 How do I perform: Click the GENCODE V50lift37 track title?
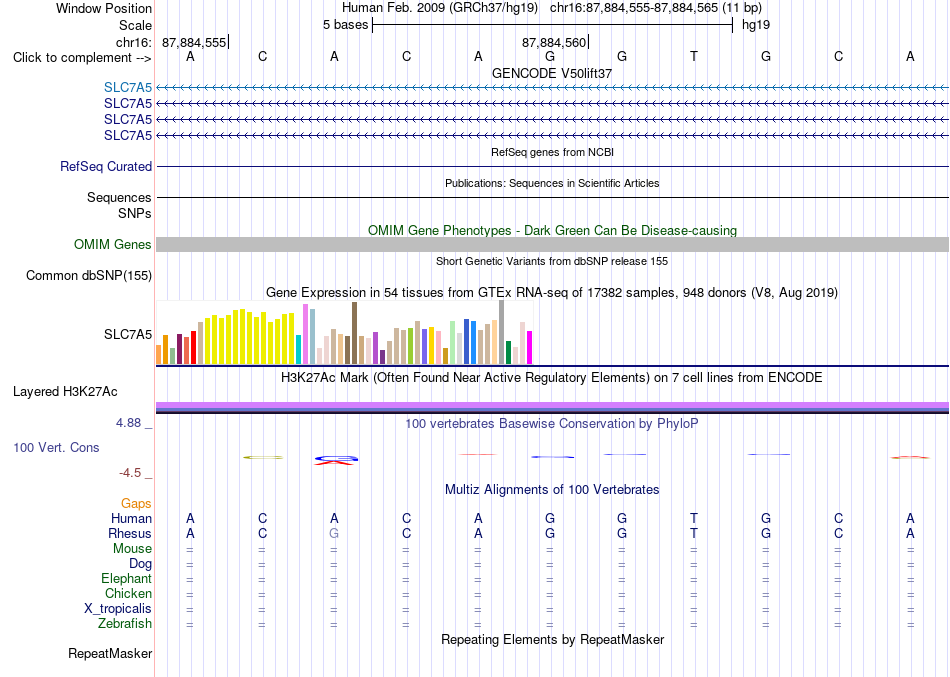pos(552,73)
